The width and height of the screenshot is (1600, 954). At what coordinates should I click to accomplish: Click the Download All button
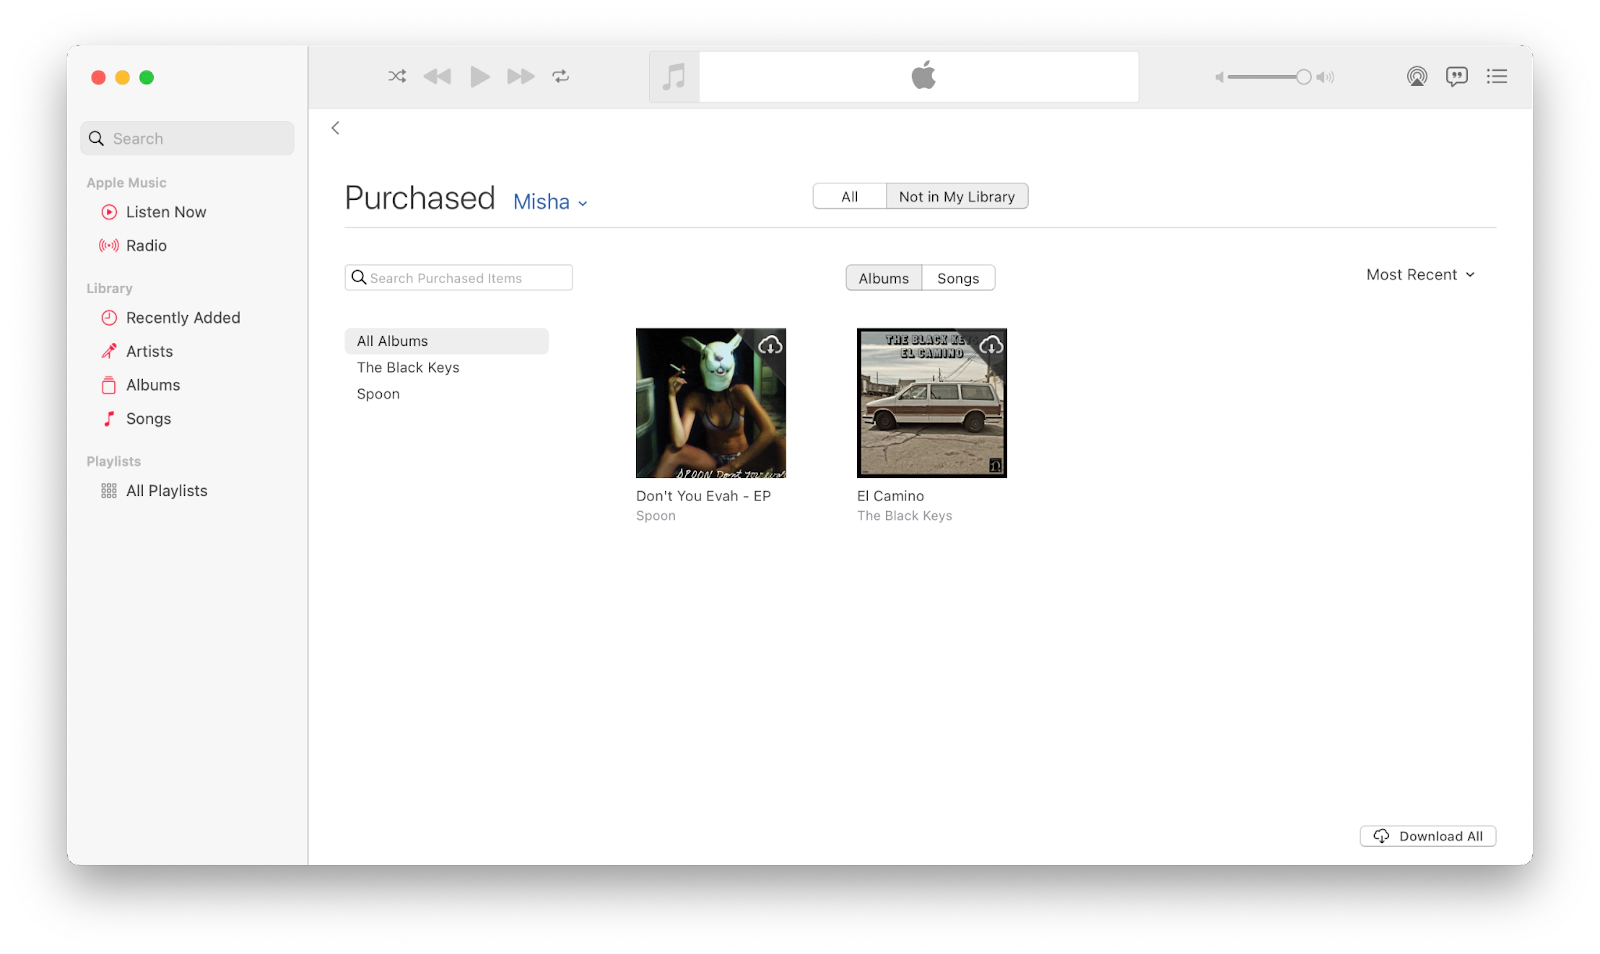[x=1428, y=836]
